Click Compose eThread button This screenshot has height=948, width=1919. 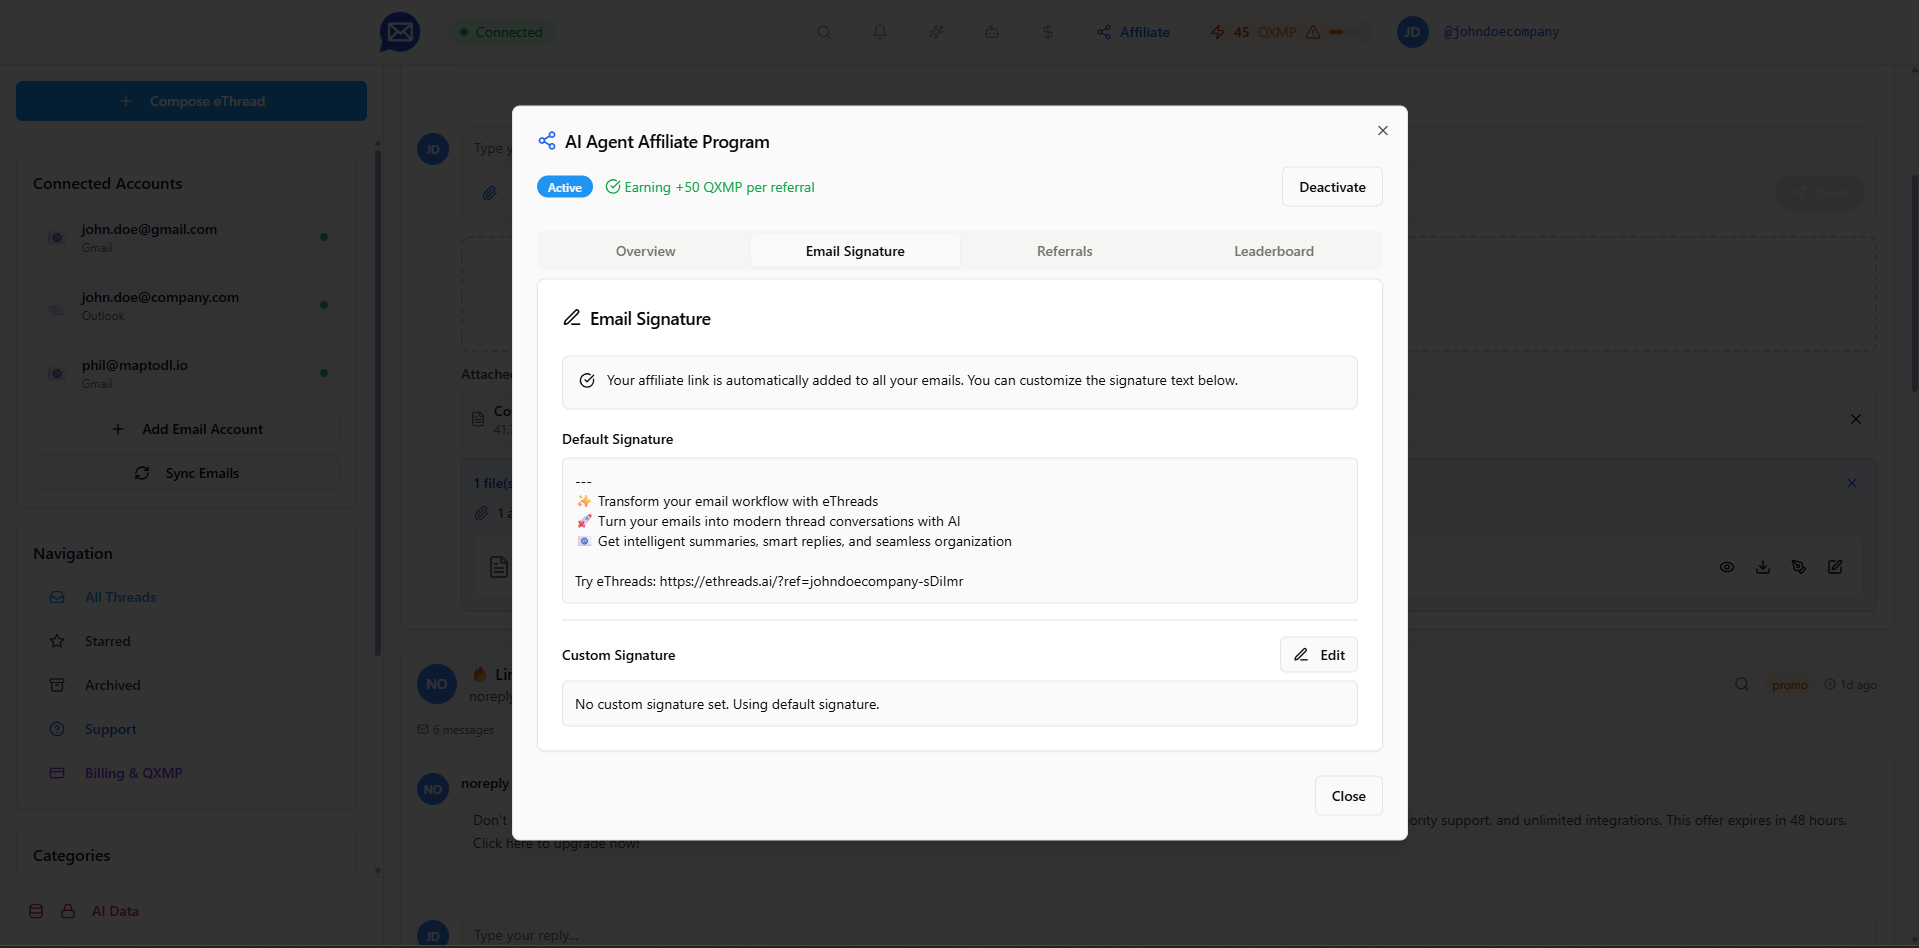point(191,101)
